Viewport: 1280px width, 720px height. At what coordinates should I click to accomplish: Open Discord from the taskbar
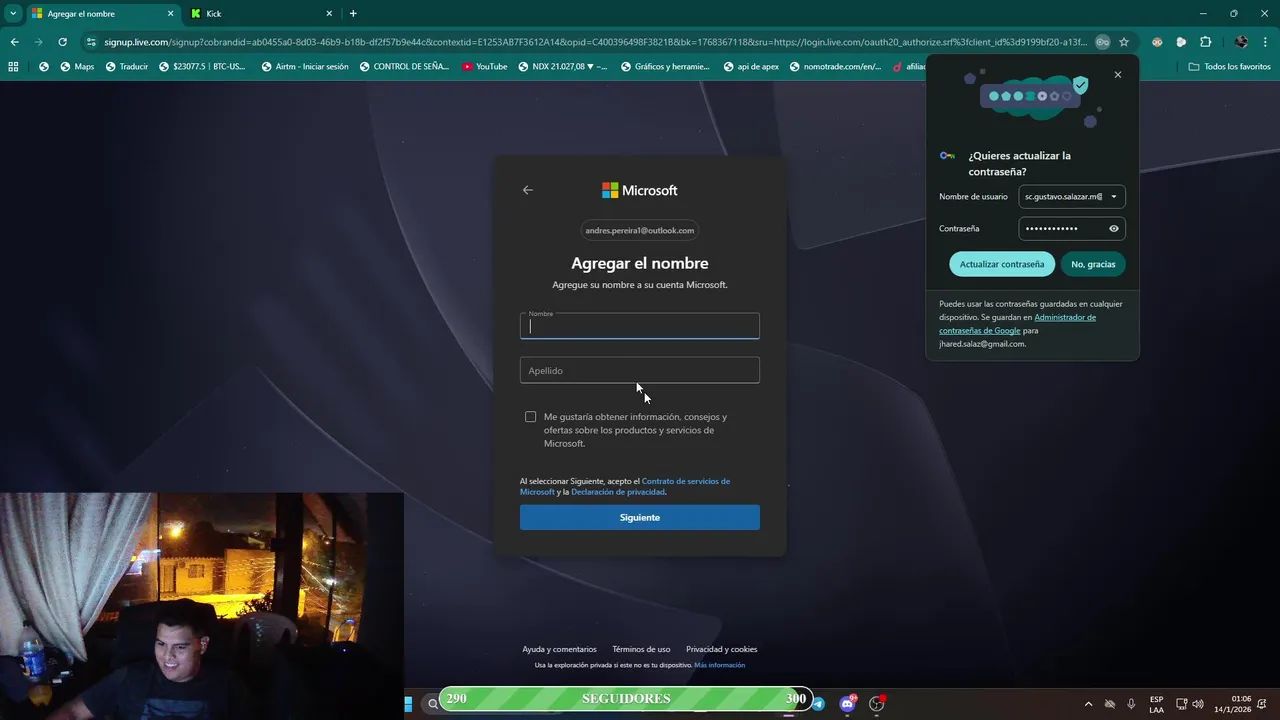click(x=848, y=704)
